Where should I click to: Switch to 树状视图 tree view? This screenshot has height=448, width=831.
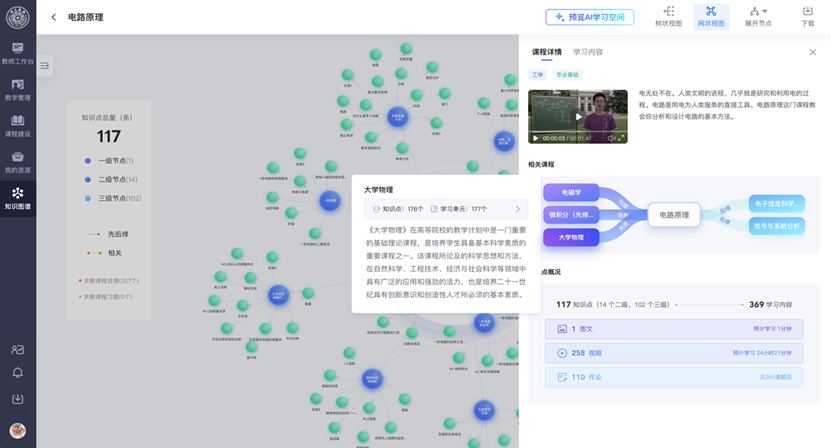(x=668, y=16)
